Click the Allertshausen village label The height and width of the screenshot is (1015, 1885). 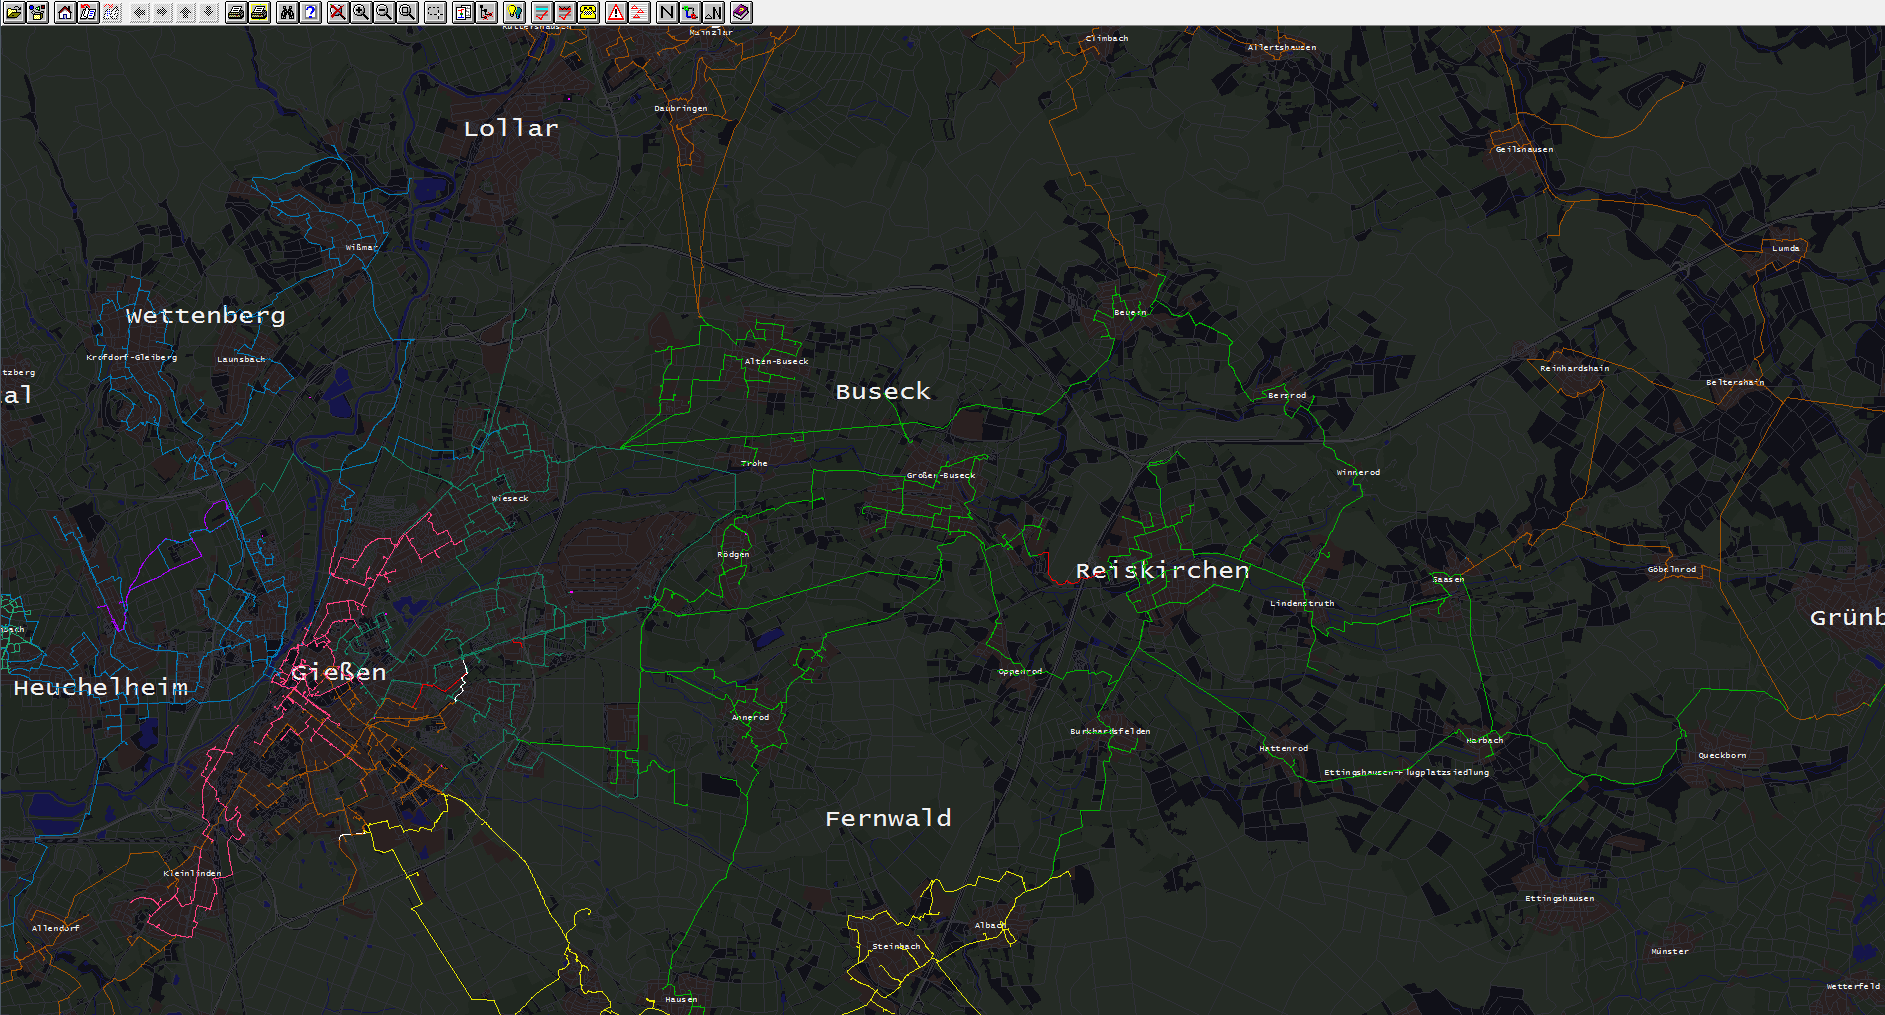pos(1282,48)
